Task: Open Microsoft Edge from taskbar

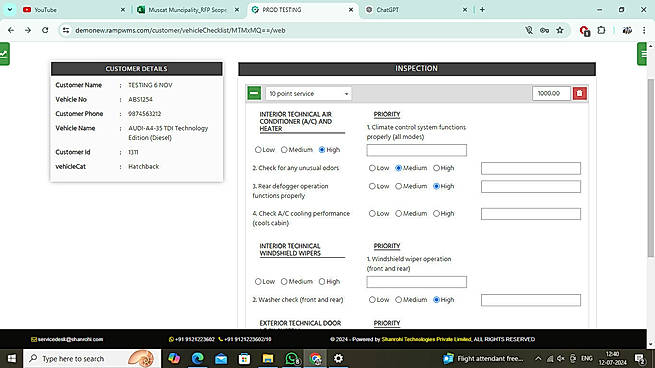Action: point(197,358)
